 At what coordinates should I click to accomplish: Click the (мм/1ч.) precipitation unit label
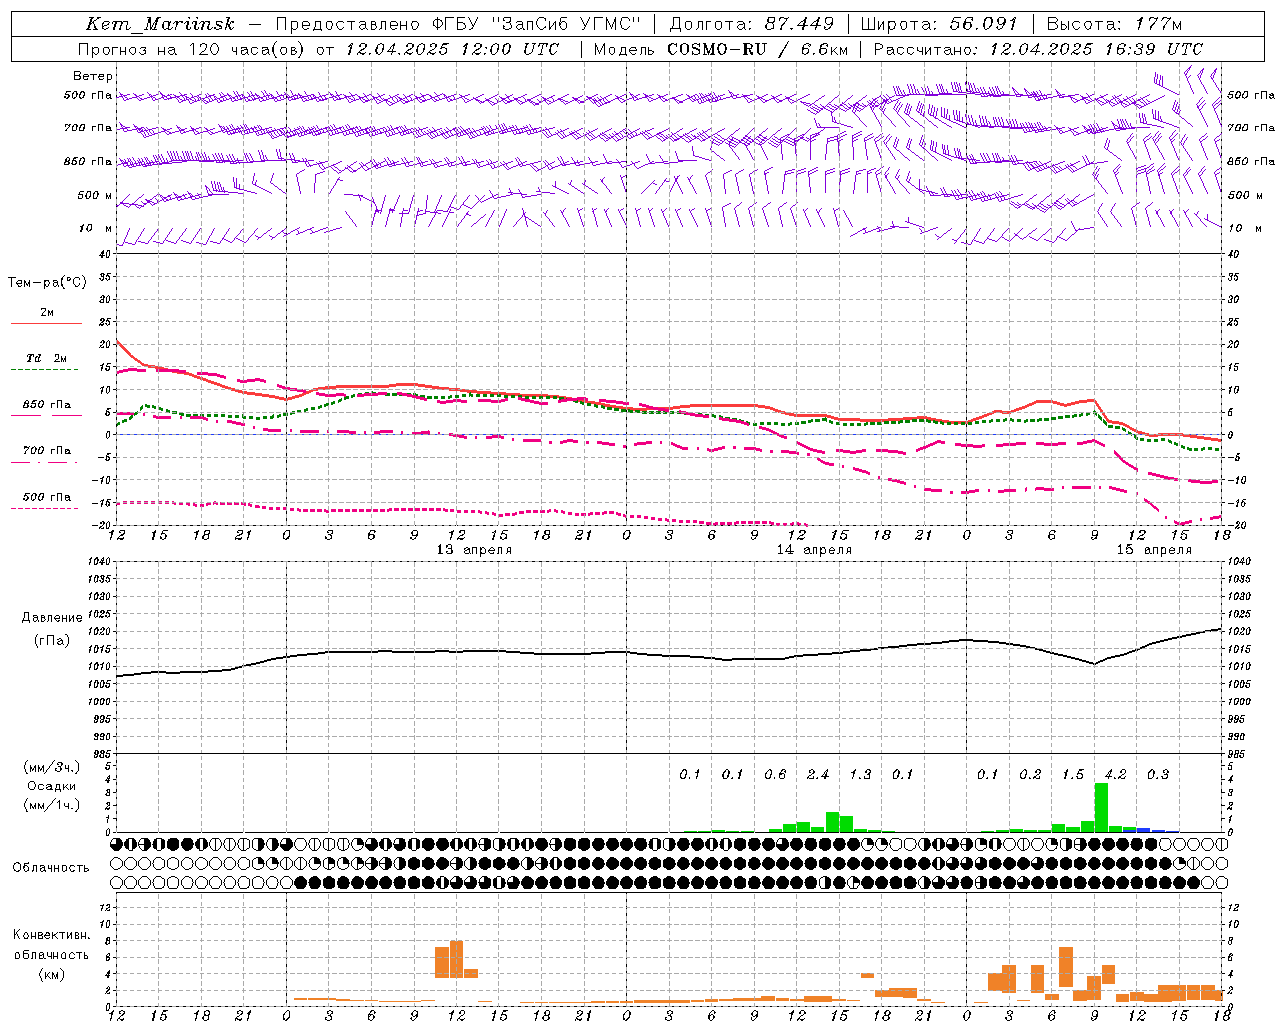point(52,805)
